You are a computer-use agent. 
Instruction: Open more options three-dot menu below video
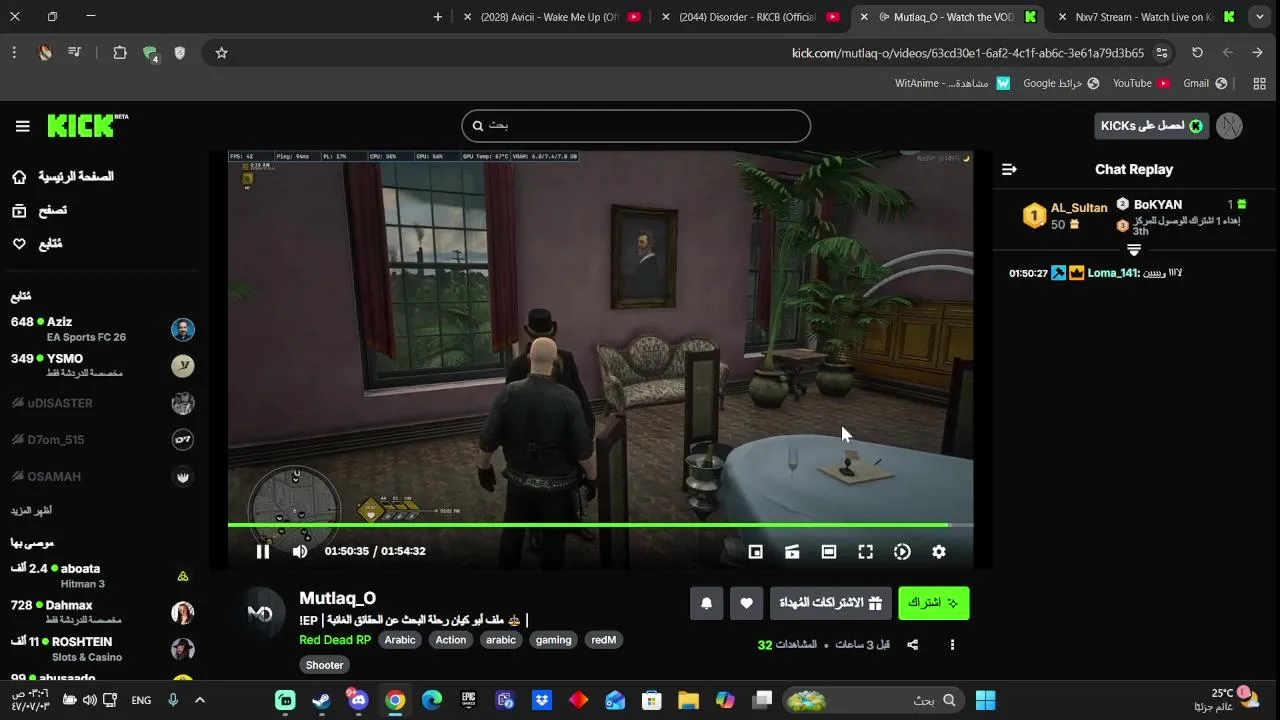pyautogui.click(x=952, y=645)
